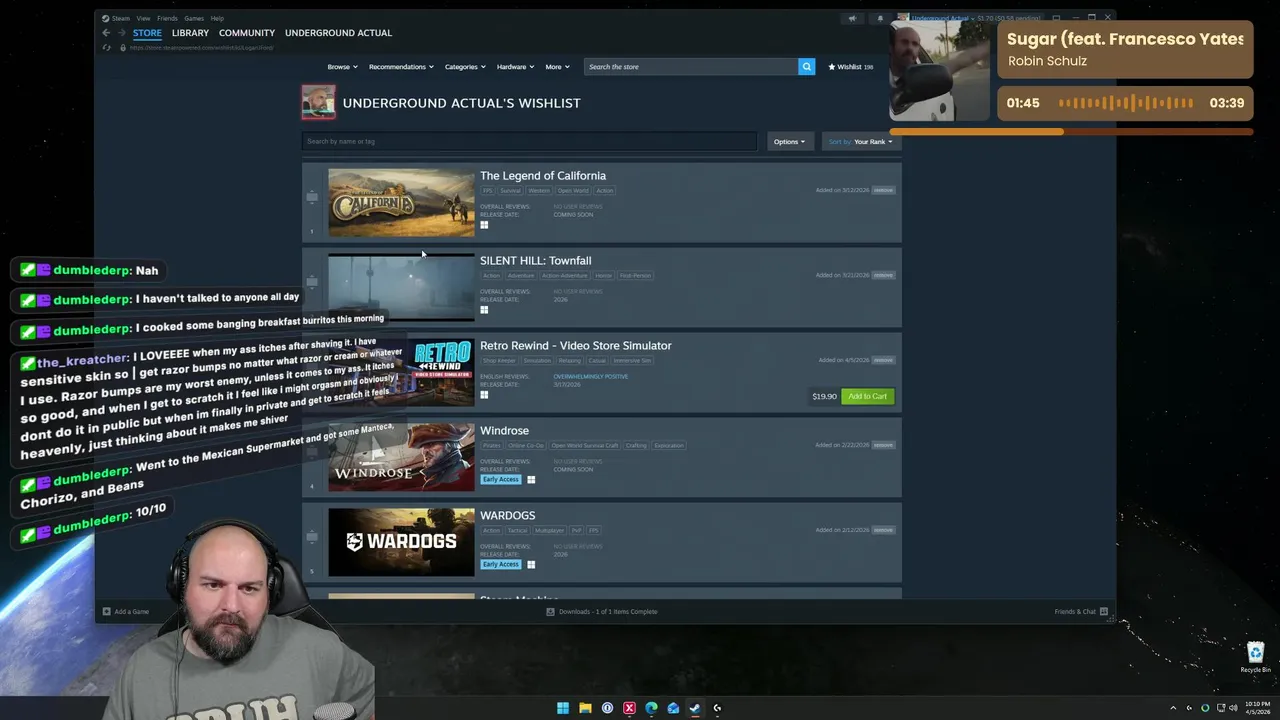
Task: Open the Windrose title link
Action: click(x=504, y=430)
